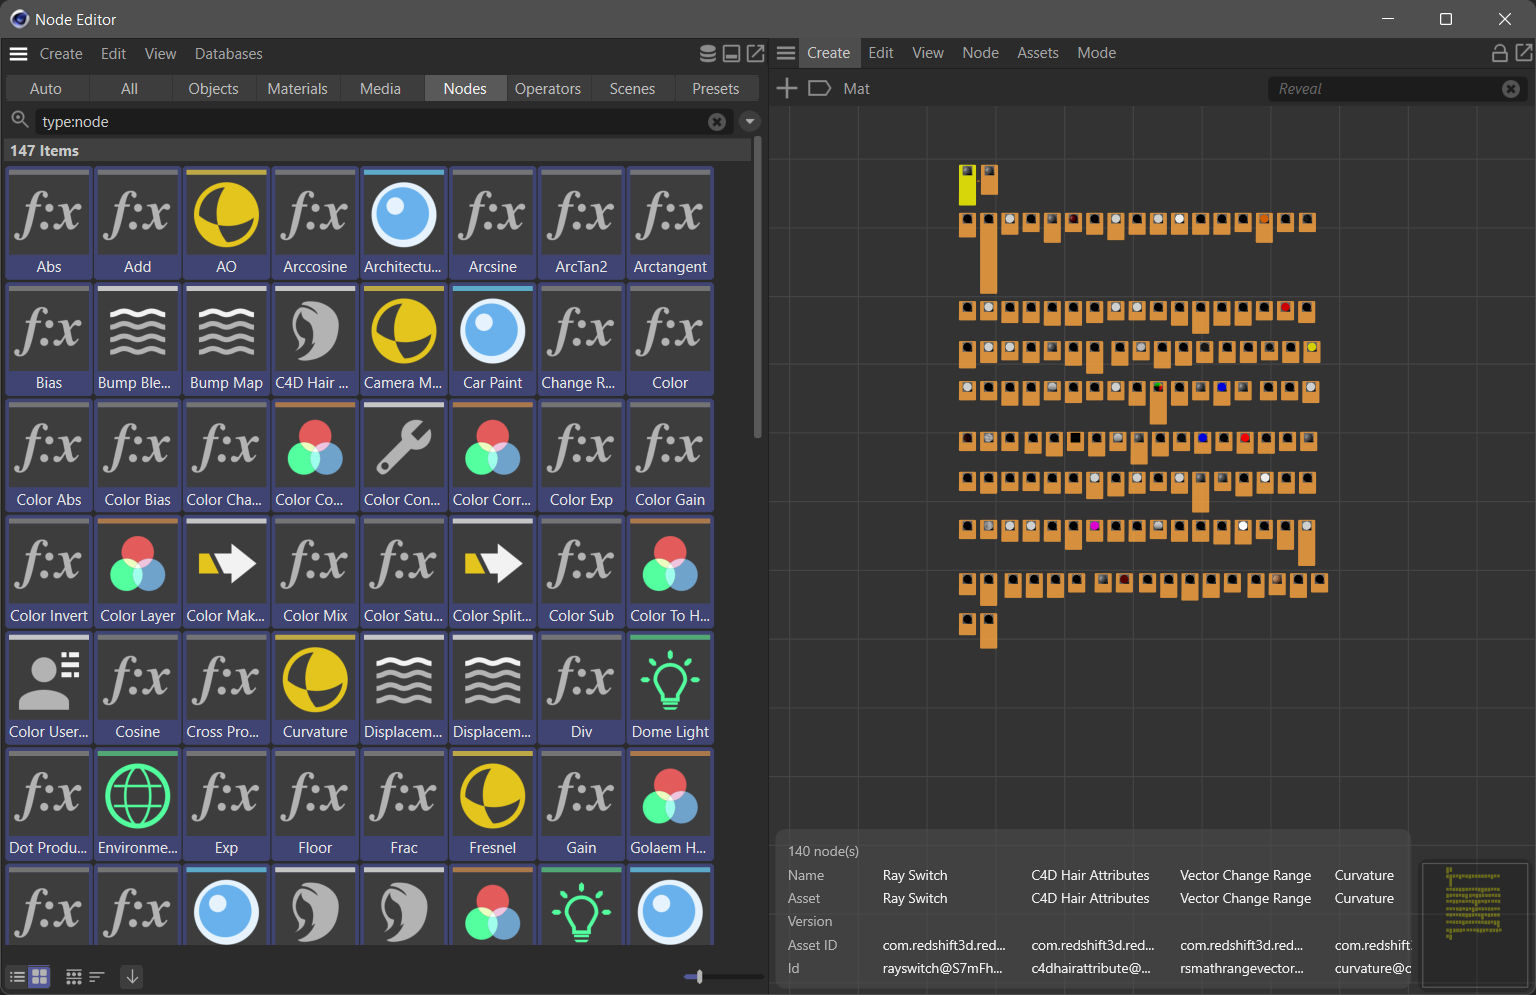Select the Color Constant wrench node
Screen dimensions: 1536x995
pyautogui.click(x=404, y=455)
